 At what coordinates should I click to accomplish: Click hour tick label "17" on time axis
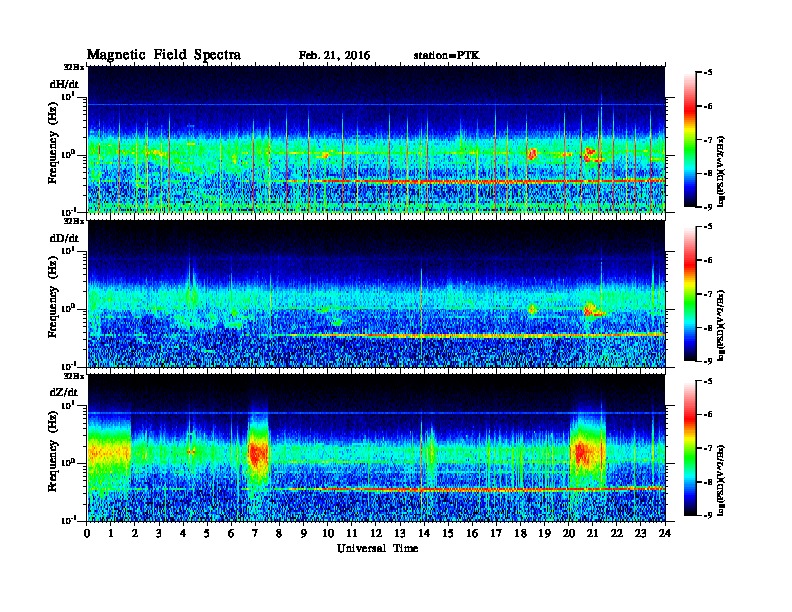click(x=496, y=533)
